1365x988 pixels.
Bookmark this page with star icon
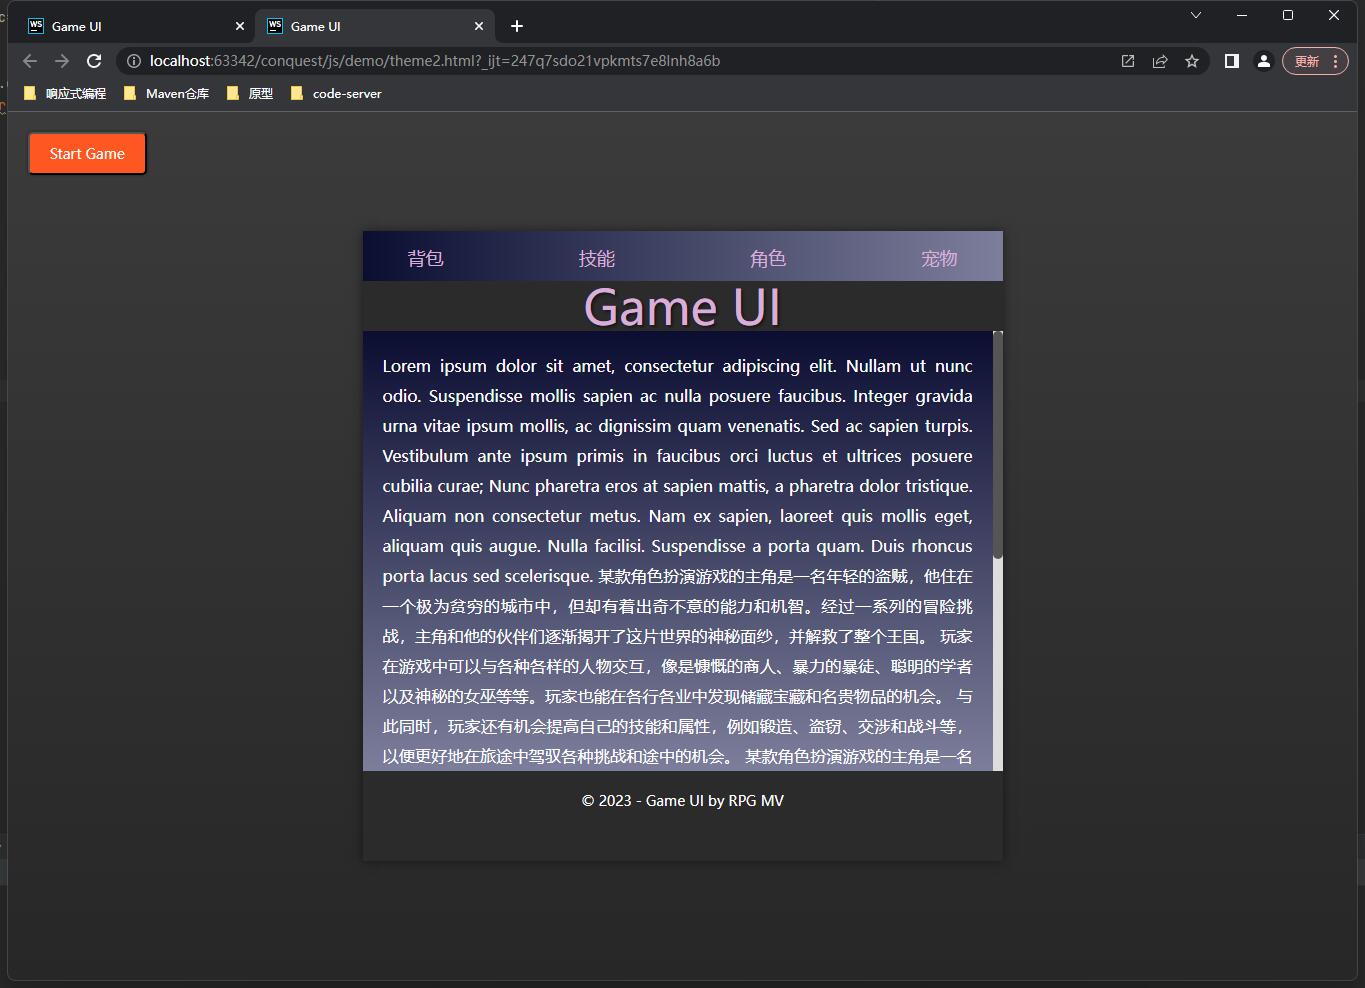(x=1192, y=61)
